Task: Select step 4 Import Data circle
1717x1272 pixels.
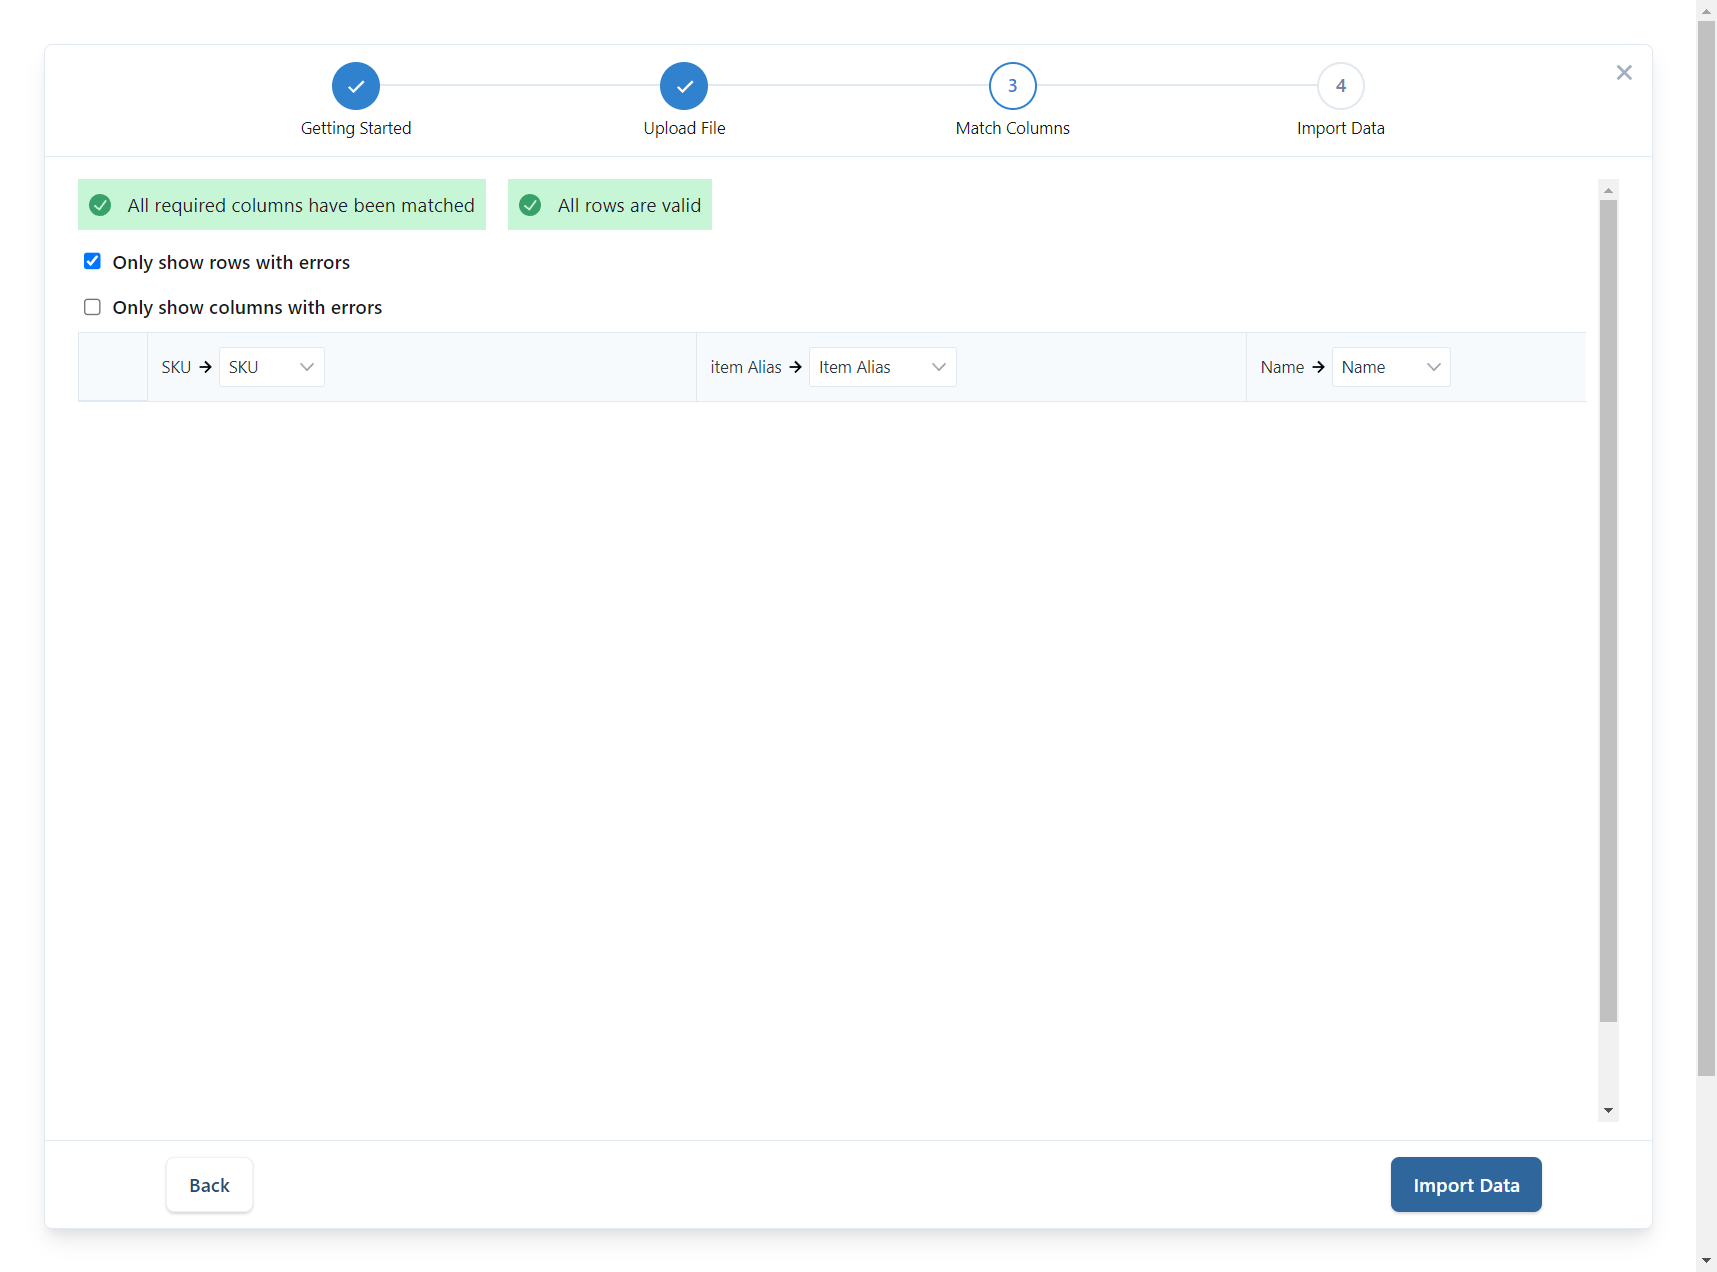Action: (x=1341, y=86)
